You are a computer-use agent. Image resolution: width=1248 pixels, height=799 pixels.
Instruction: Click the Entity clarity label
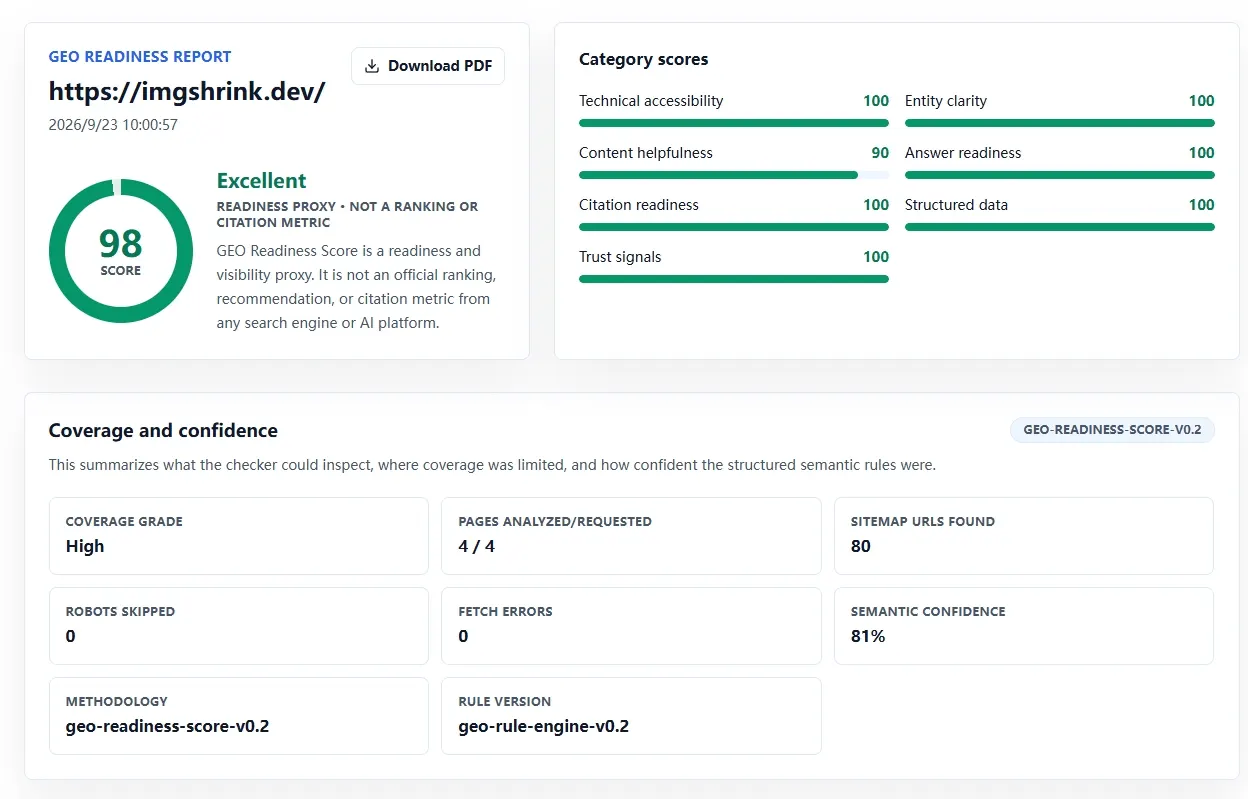pos(946,101)
